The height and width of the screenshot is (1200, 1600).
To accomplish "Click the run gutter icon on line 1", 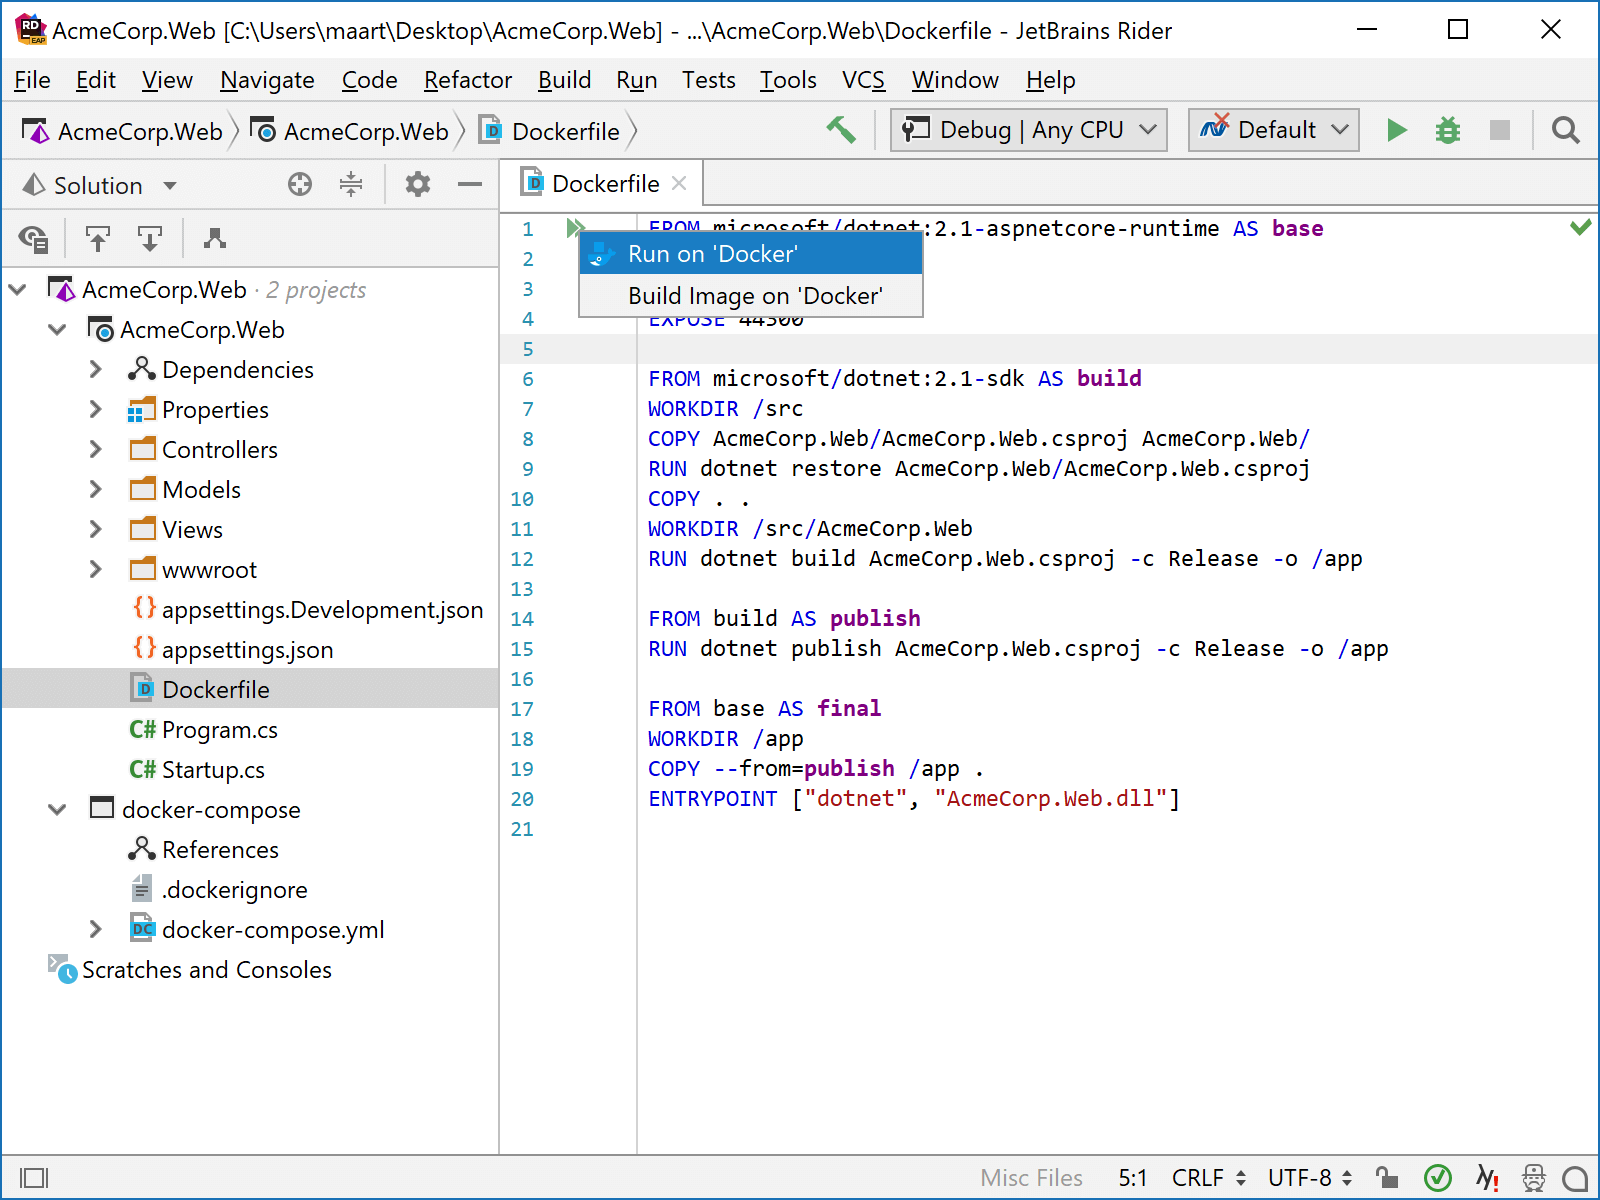I will (575, 228).
